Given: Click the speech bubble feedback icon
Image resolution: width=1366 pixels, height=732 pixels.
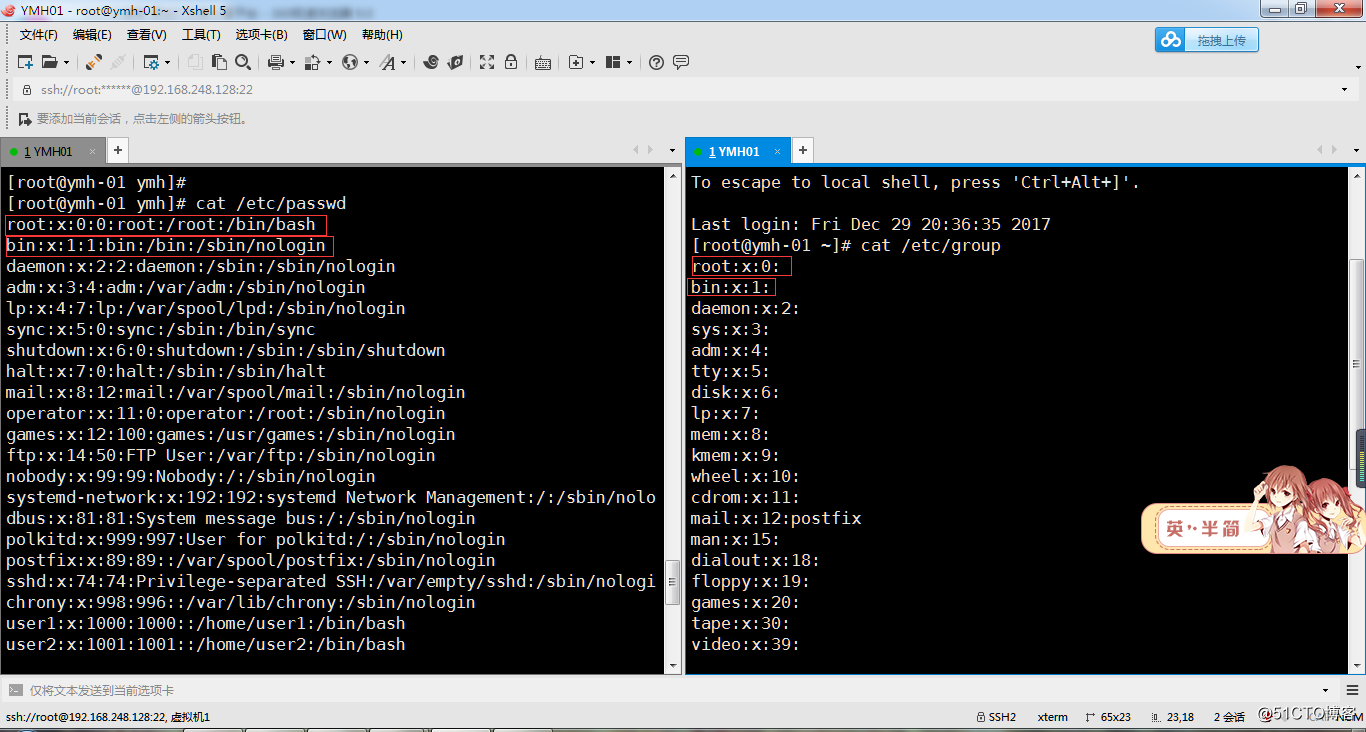Looking at the screenshot, I should click(681, 62).
